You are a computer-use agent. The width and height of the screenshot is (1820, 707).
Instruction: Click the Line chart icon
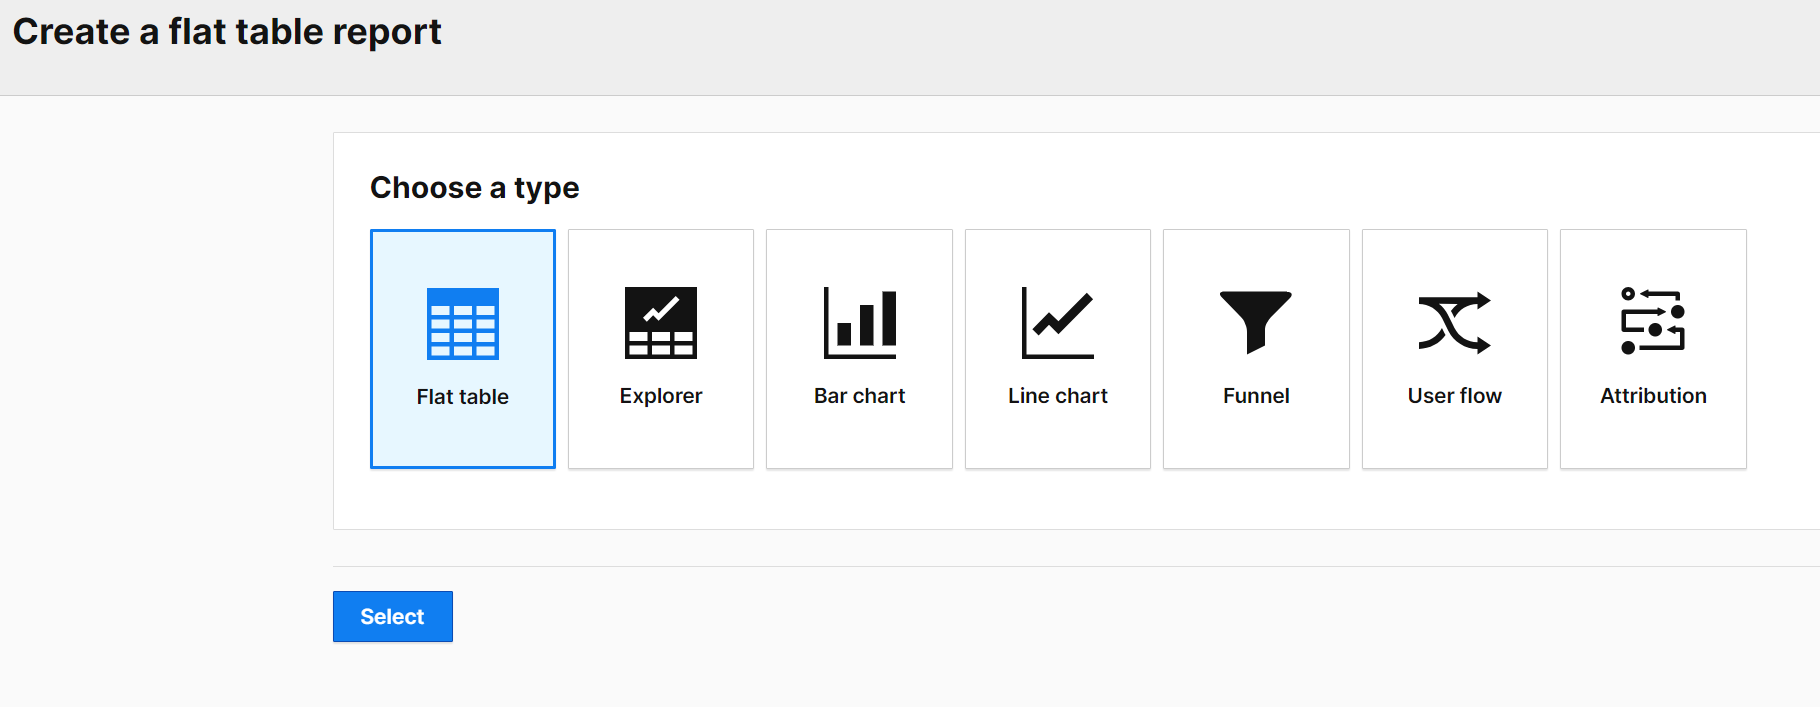coord(1057,322)
